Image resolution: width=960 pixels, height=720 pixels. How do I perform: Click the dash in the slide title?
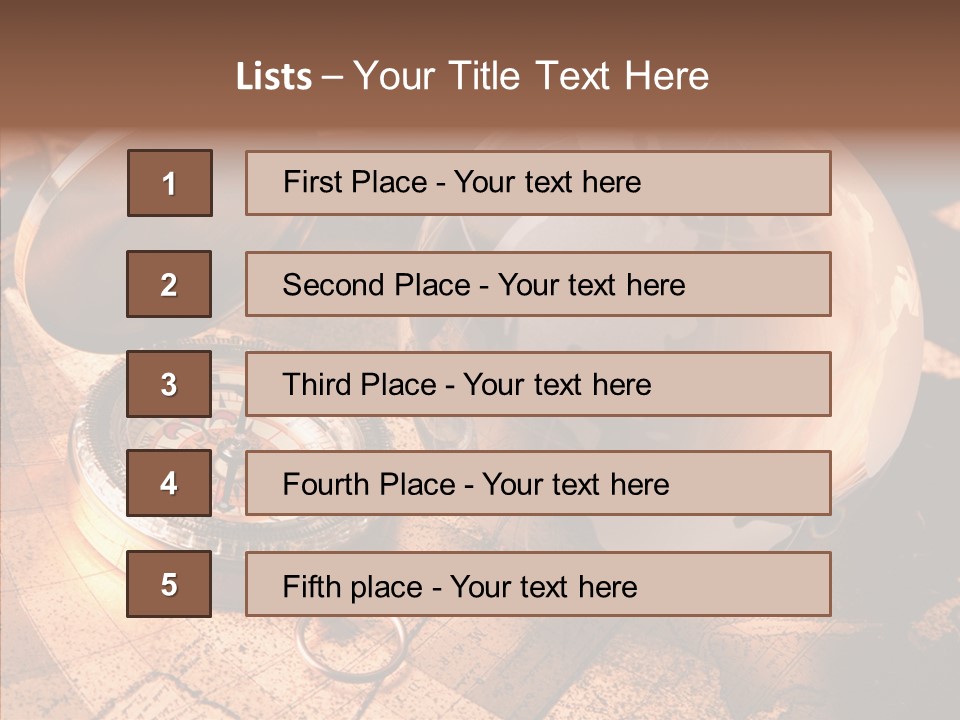pos(332,77)
